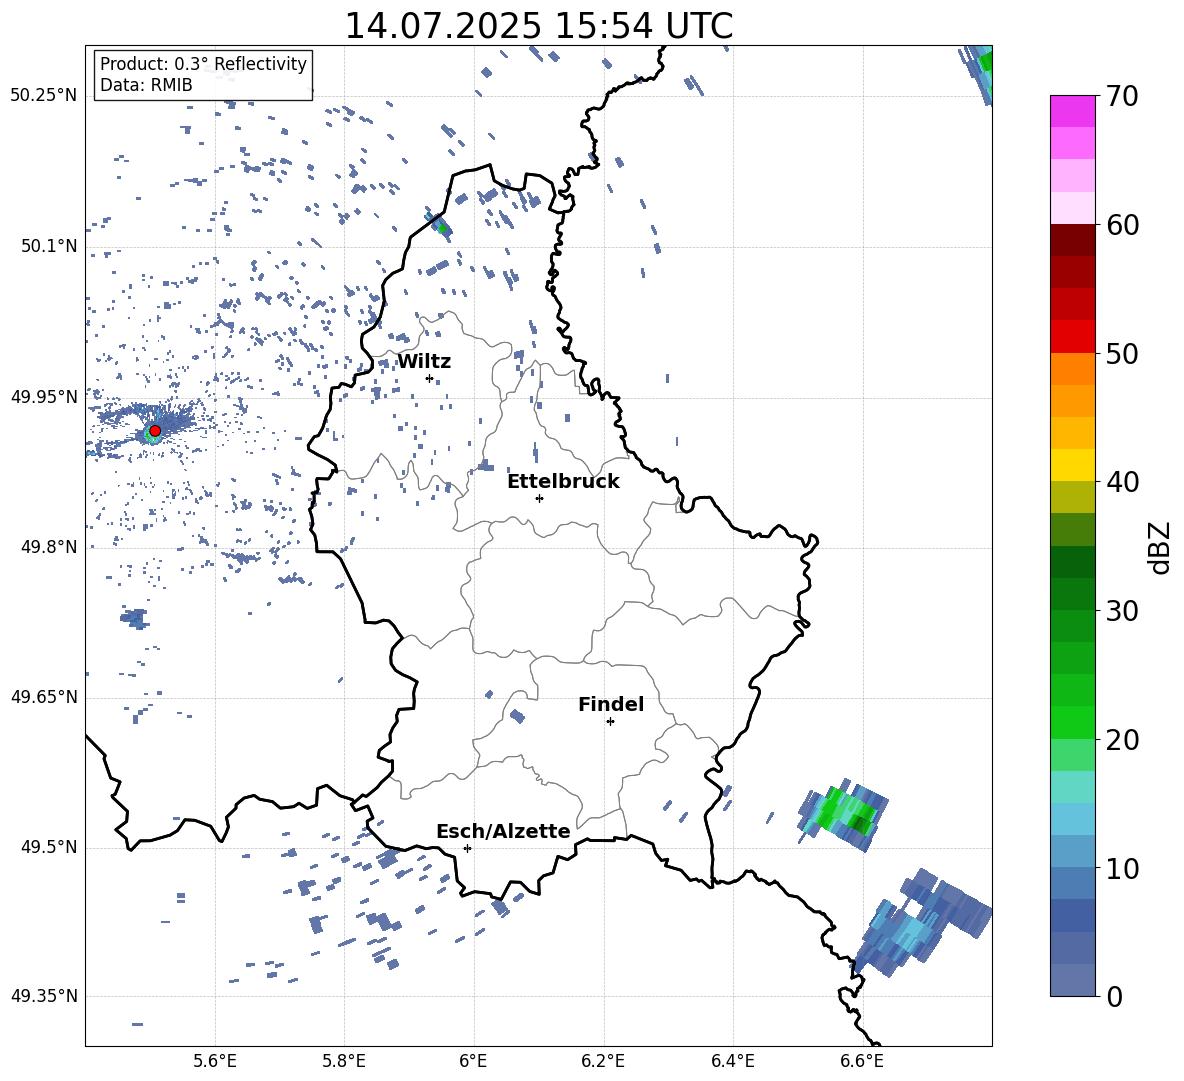This screenshot has height=1081, width=1184.
Task: Click the Esch/Alzette city label
Action: [x=503, y=831]
